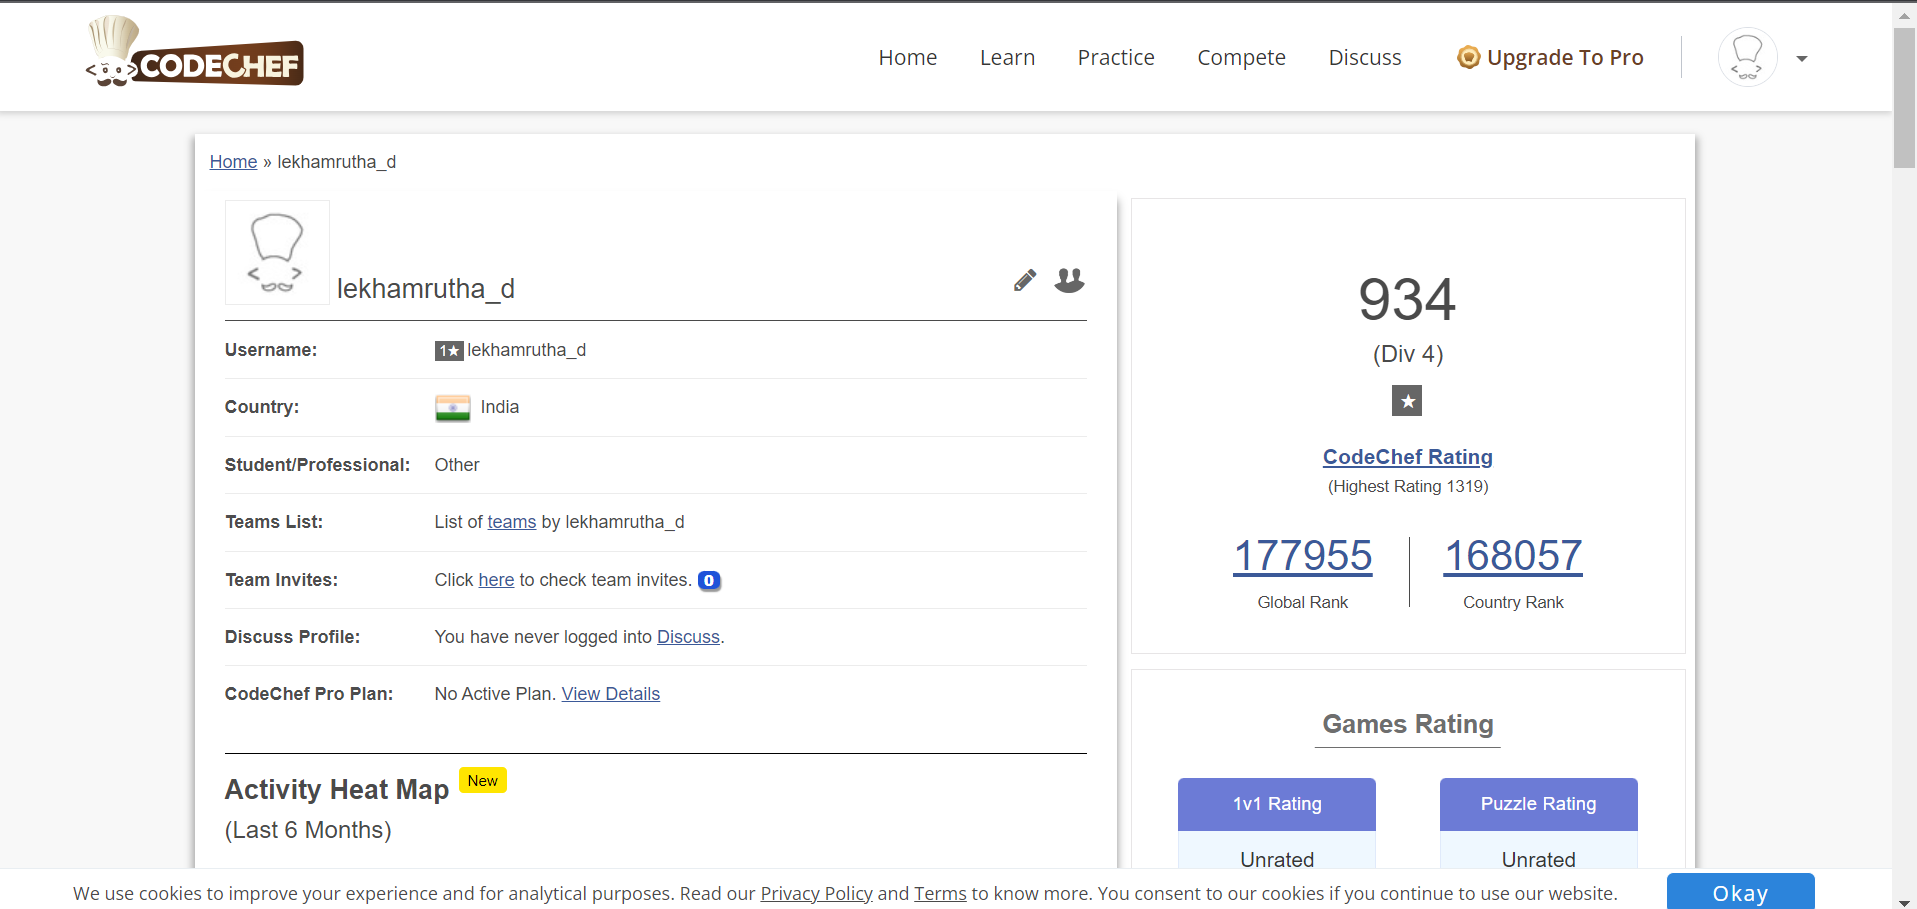Click the Home breadcrumb link
This screenshot has width=1917, height=909.
click(233, 162)
